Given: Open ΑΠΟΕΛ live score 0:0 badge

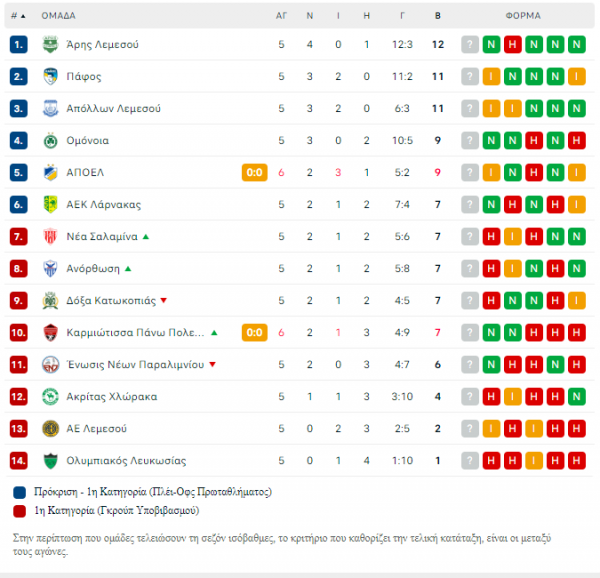Looking at the screenshot, I should [x=254, y=173].
